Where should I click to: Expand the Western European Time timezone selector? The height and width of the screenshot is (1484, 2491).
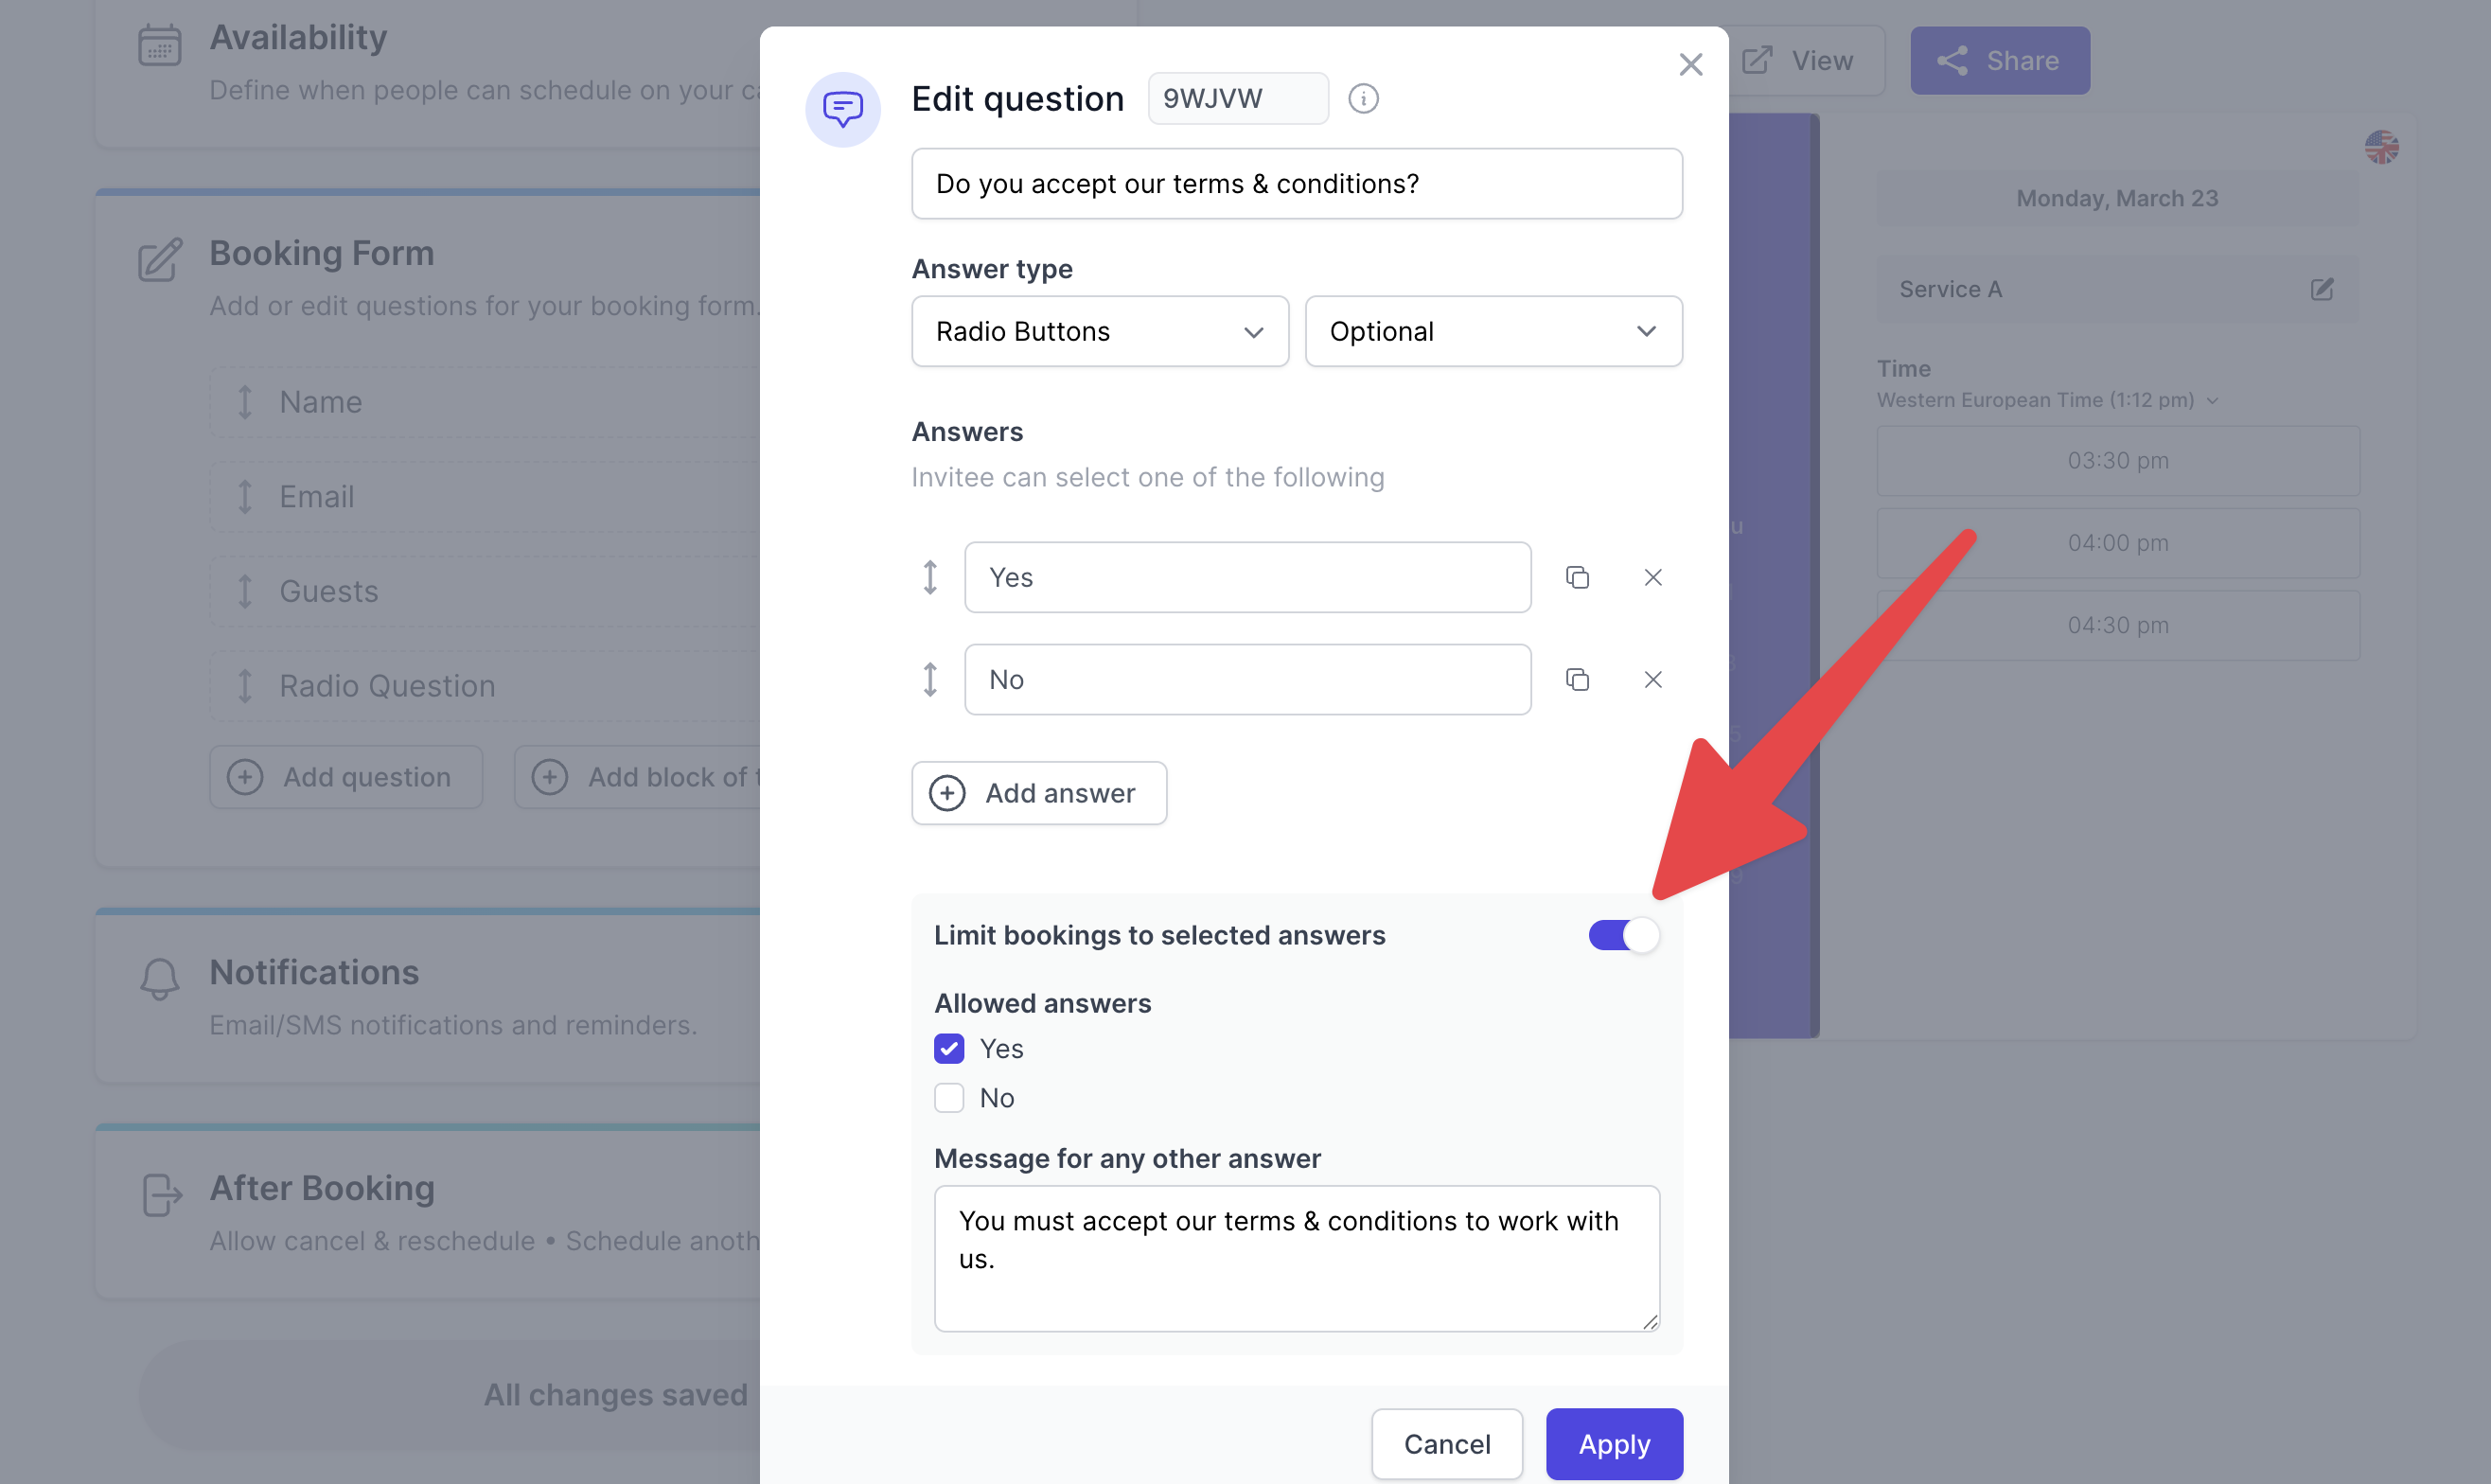(x=2047, y=400)
